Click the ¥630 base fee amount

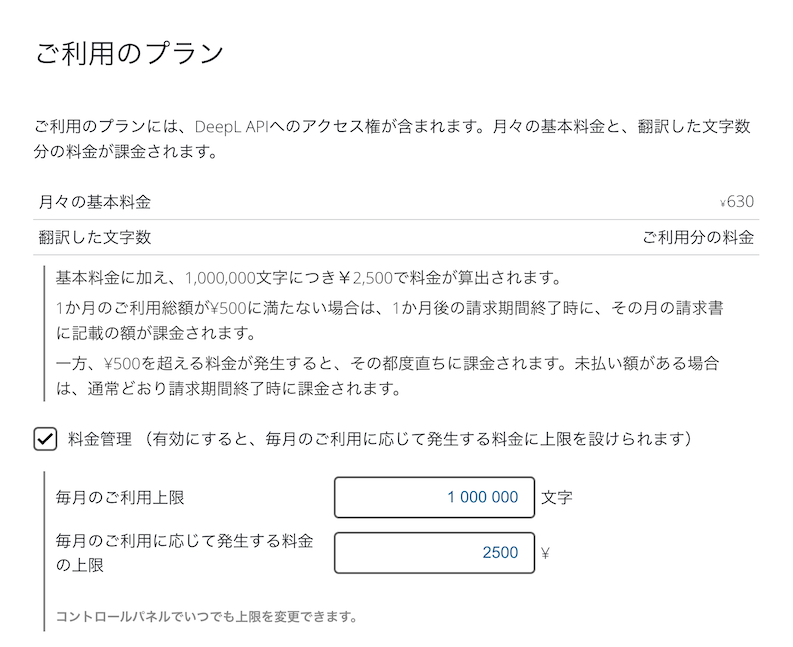click(737, 202)
